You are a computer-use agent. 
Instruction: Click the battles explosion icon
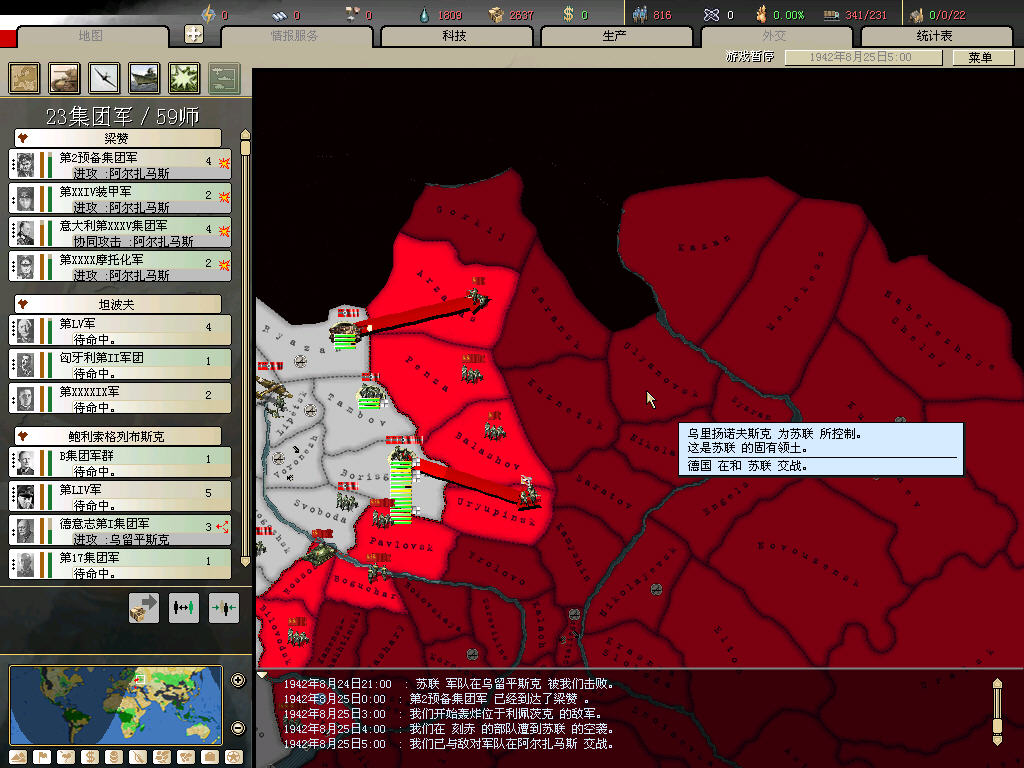point(185,78)
